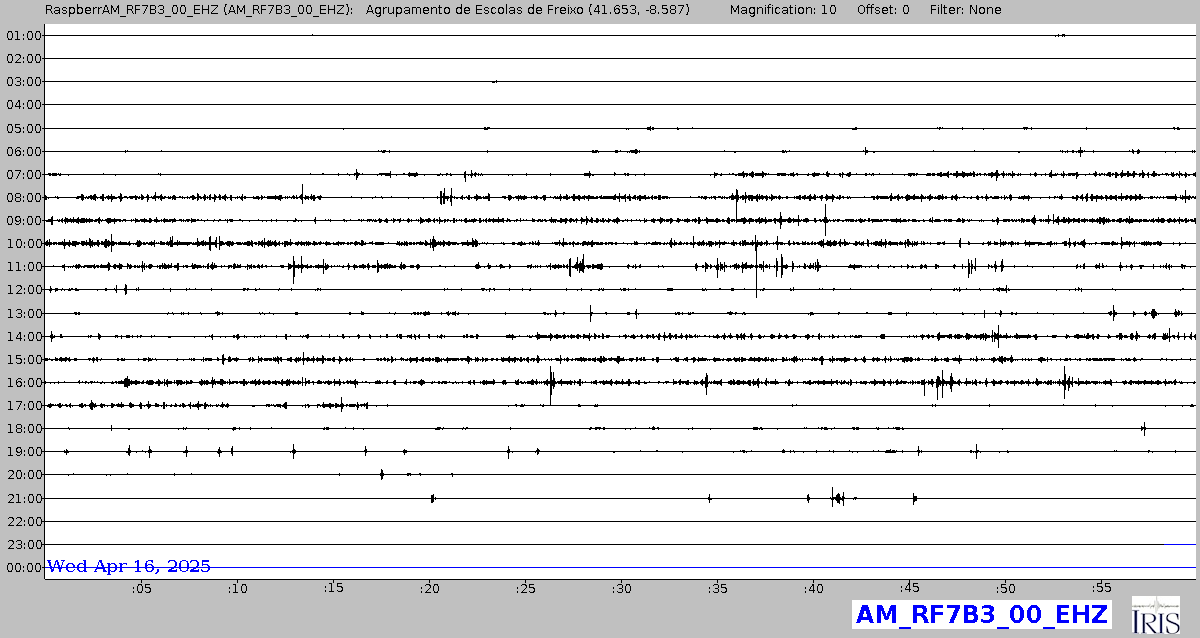Screen dimensions: 1200x638
Task: Click the :25 minute axis tick label
Action: pos(525,589)
